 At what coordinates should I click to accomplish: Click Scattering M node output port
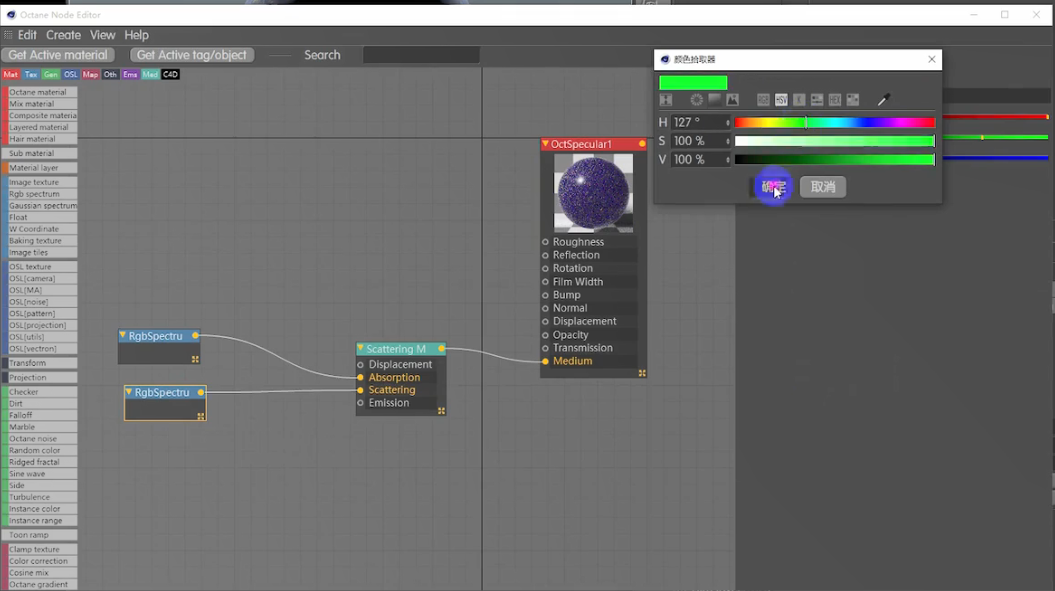pyautogui.click(x=441, y=349)
